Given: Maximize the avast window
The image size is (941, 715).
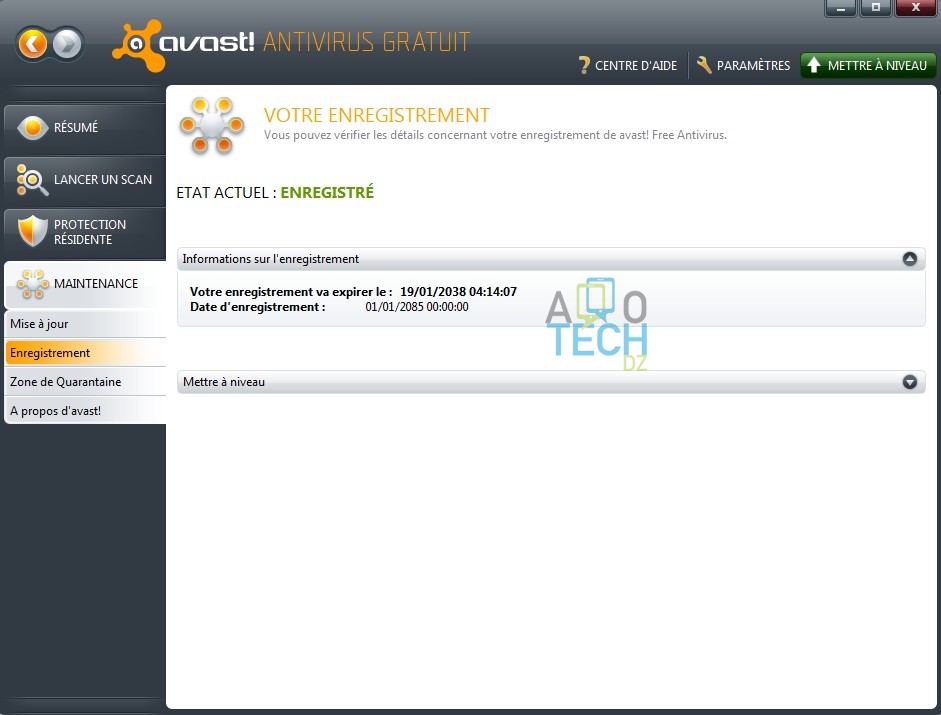Looking at the screenshot, I should 876,8.
